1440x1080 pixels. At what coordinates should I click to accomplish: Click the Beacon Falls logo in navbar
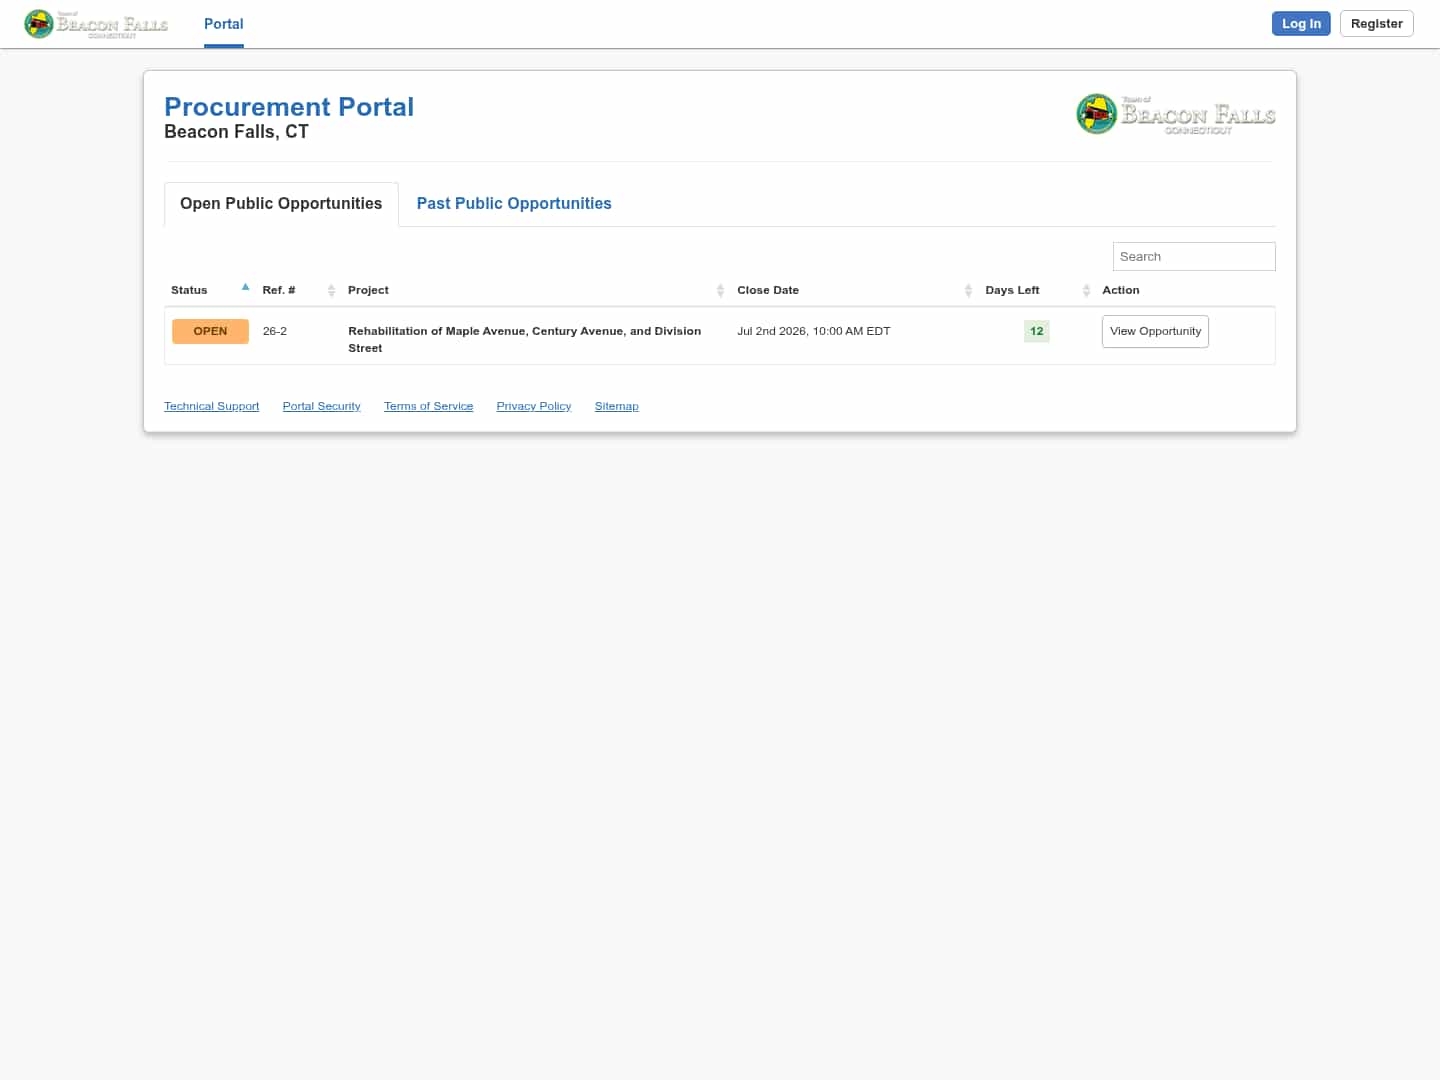[96, 24]
